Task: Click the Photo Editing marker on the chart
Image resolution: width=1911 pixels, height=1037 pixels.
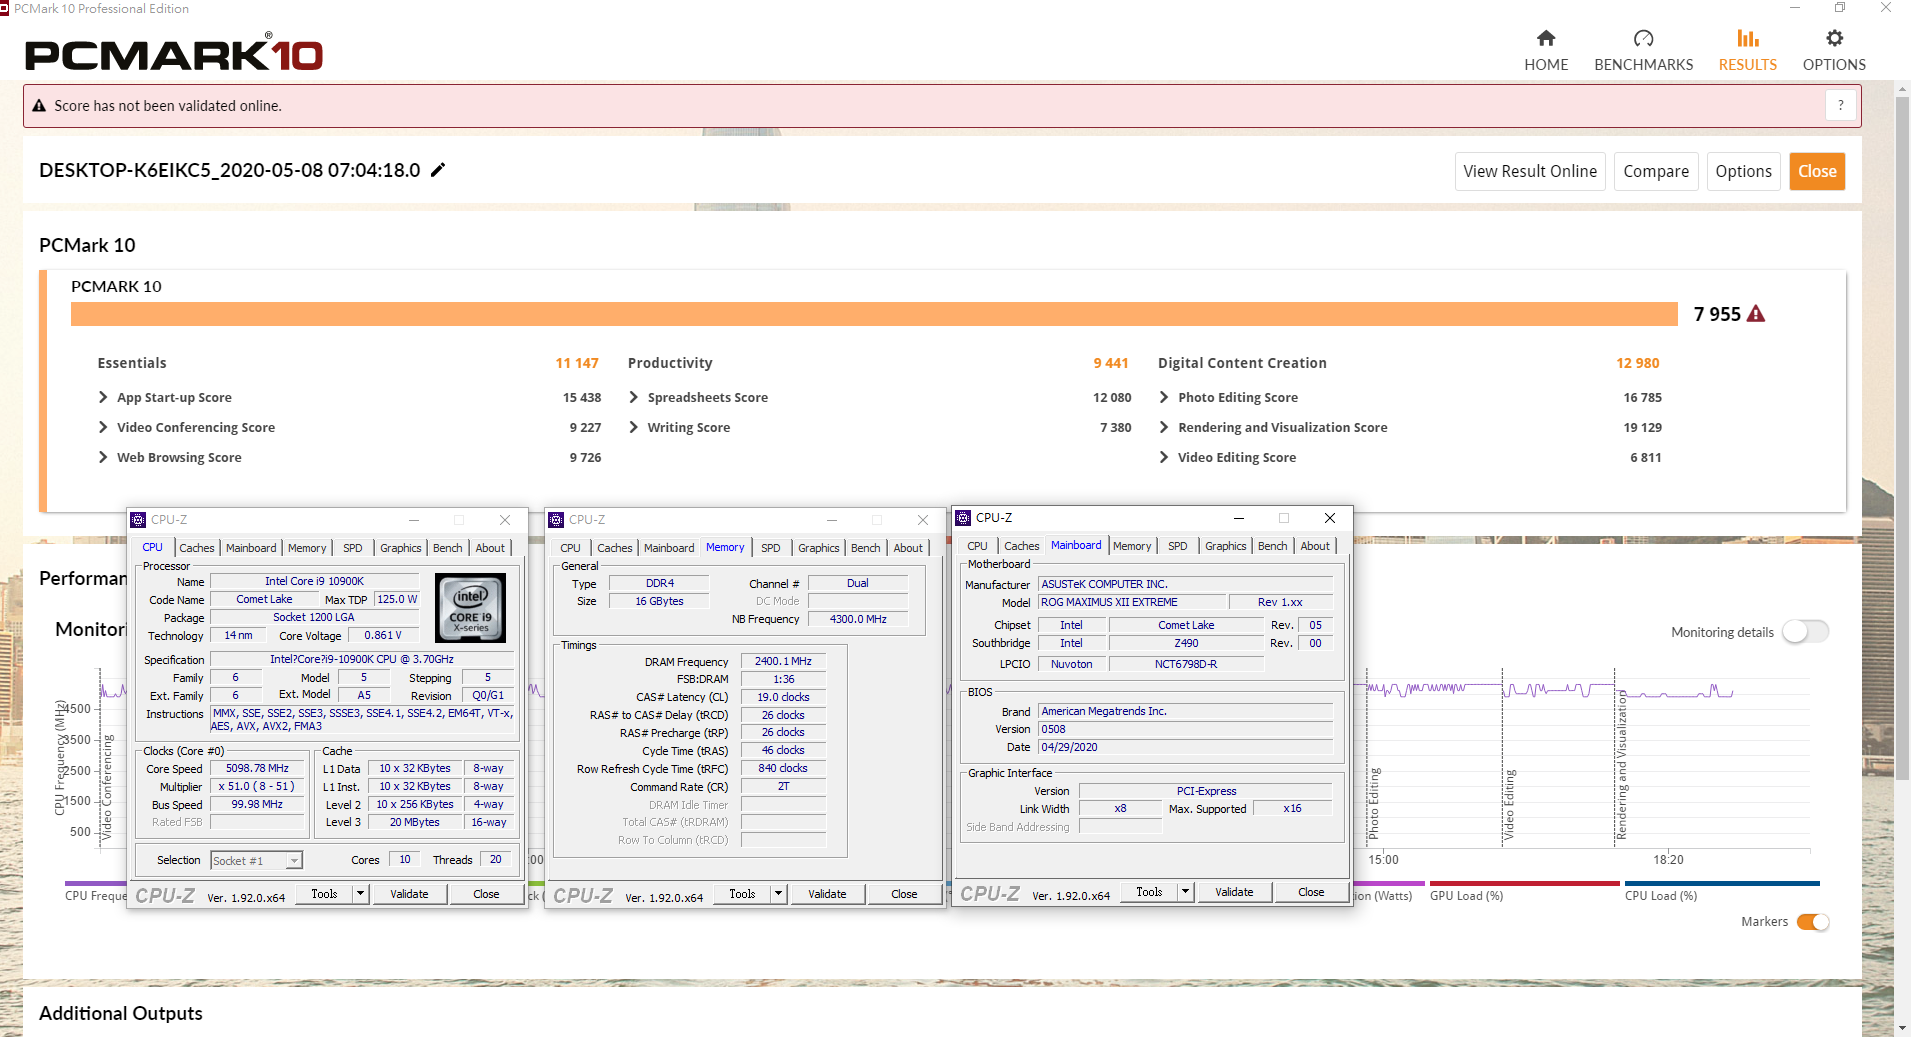Action: [x=1374, y=804]
